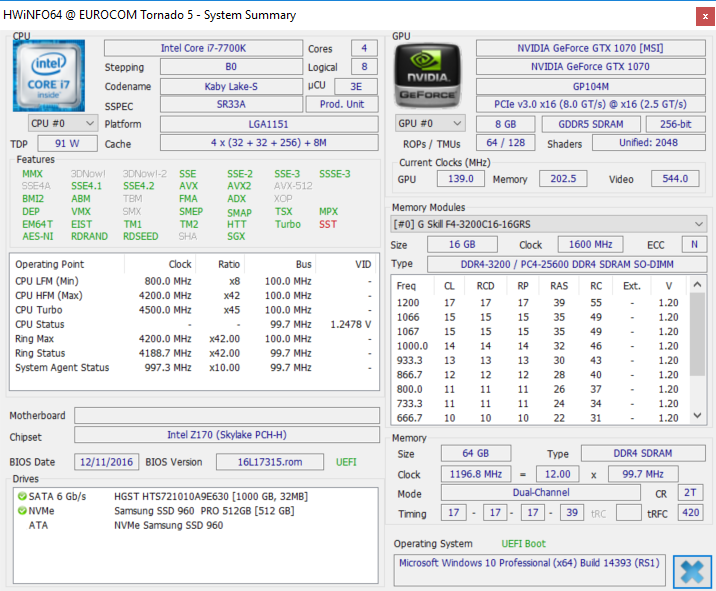
Task: Click the blue X close button at bottom right
Action: 692,570
